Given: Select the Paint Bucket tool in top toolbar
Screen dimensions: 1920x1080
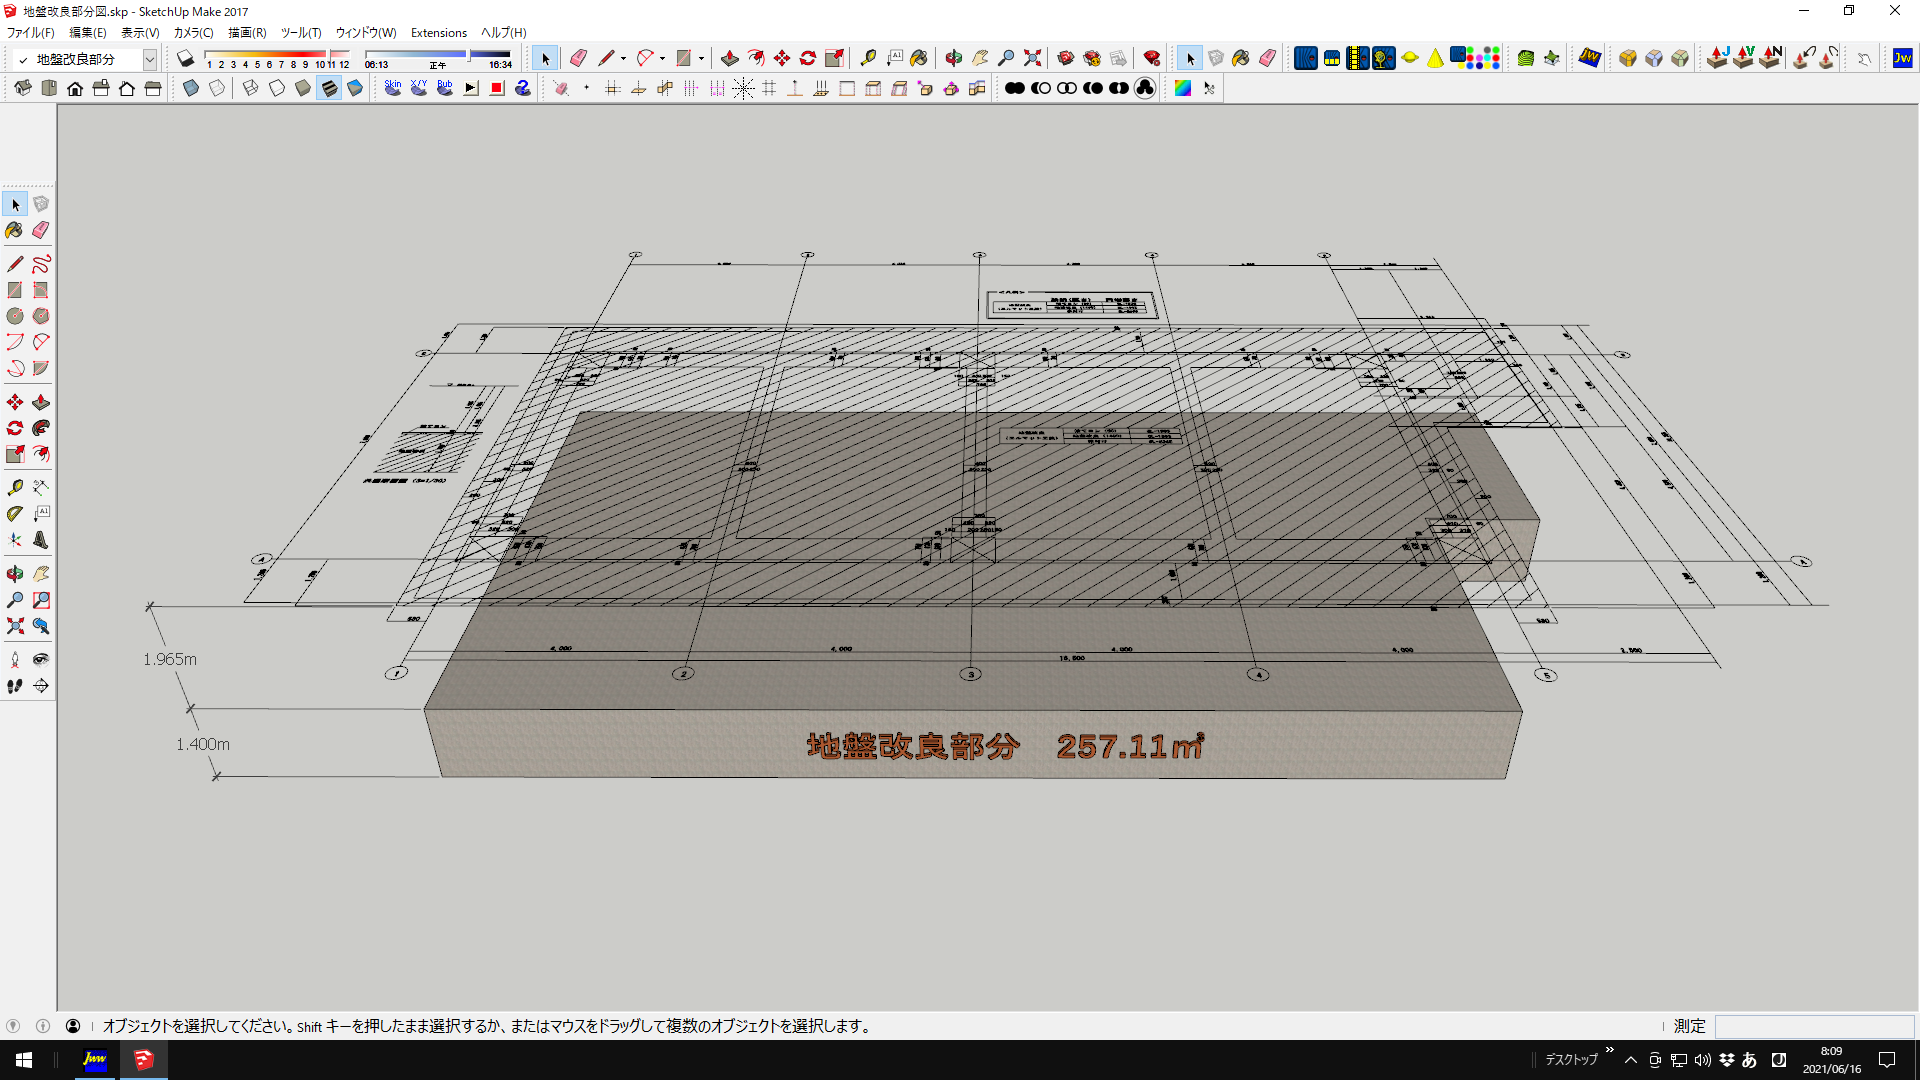Looking at the screenshot, I should click(919, 59).
